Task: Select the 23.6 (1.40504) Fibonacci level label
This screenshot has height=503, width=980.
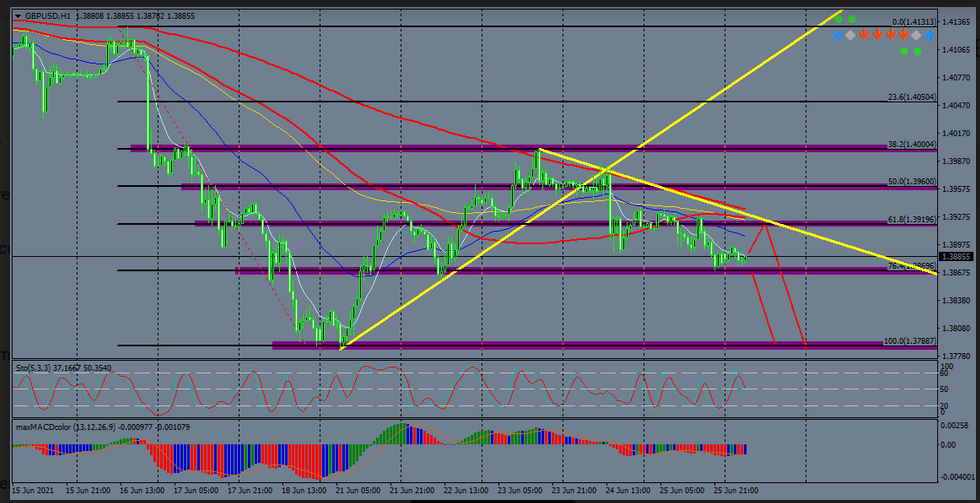Action: [912, 97]
